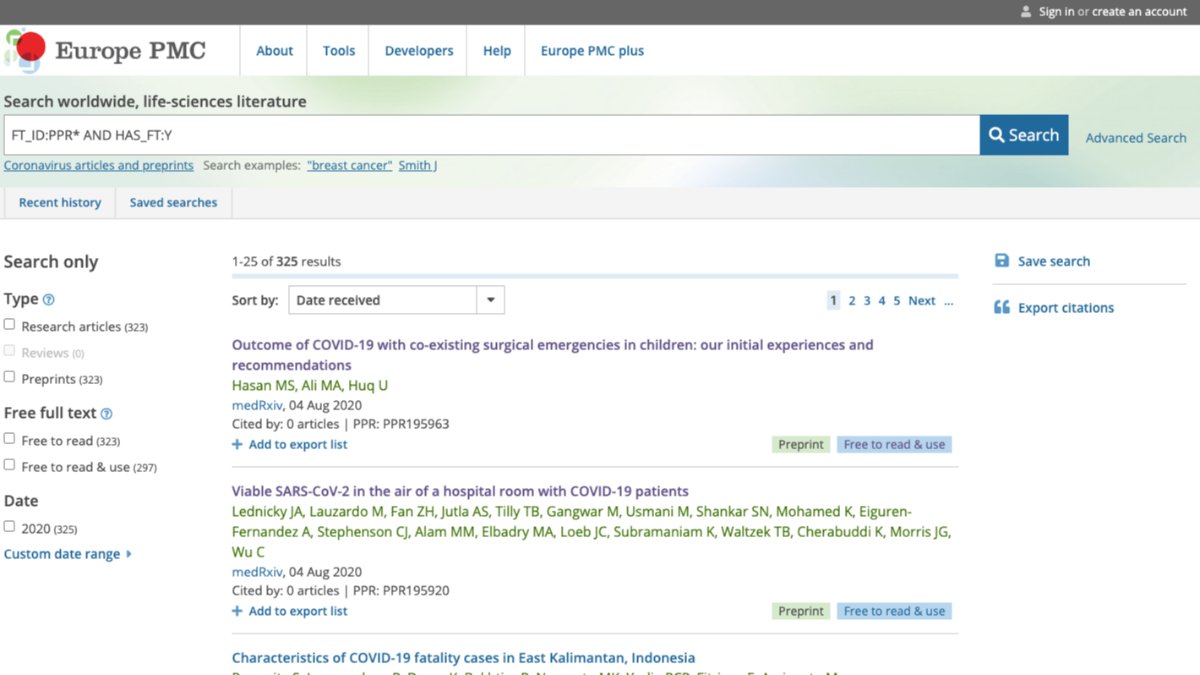Click Save search link
Image resolution: width=1200 pixels, height=675 pixels.
click(1054, 261)
